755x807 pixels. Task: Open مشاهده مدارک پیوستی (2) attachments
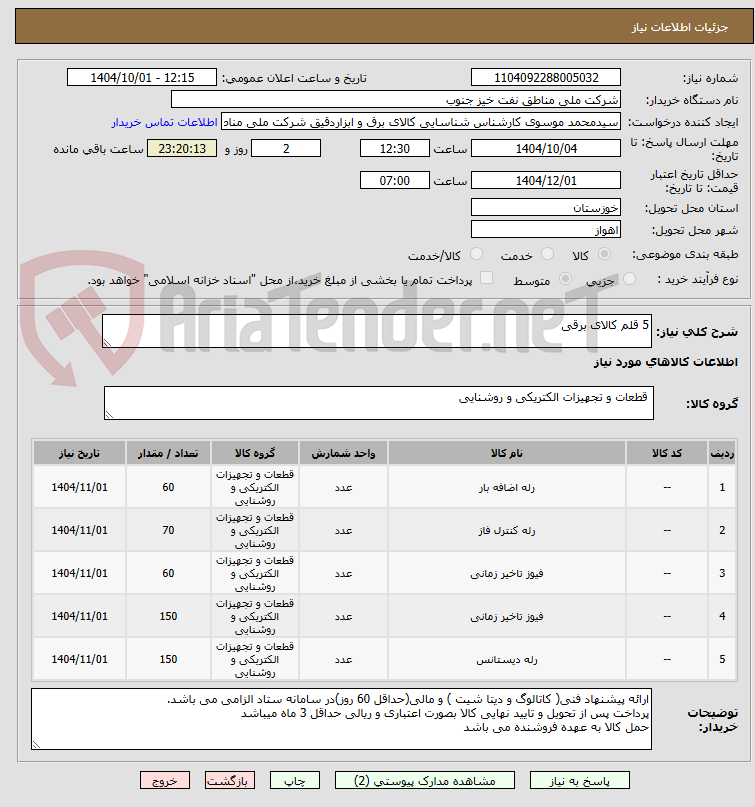coord(425,780)
